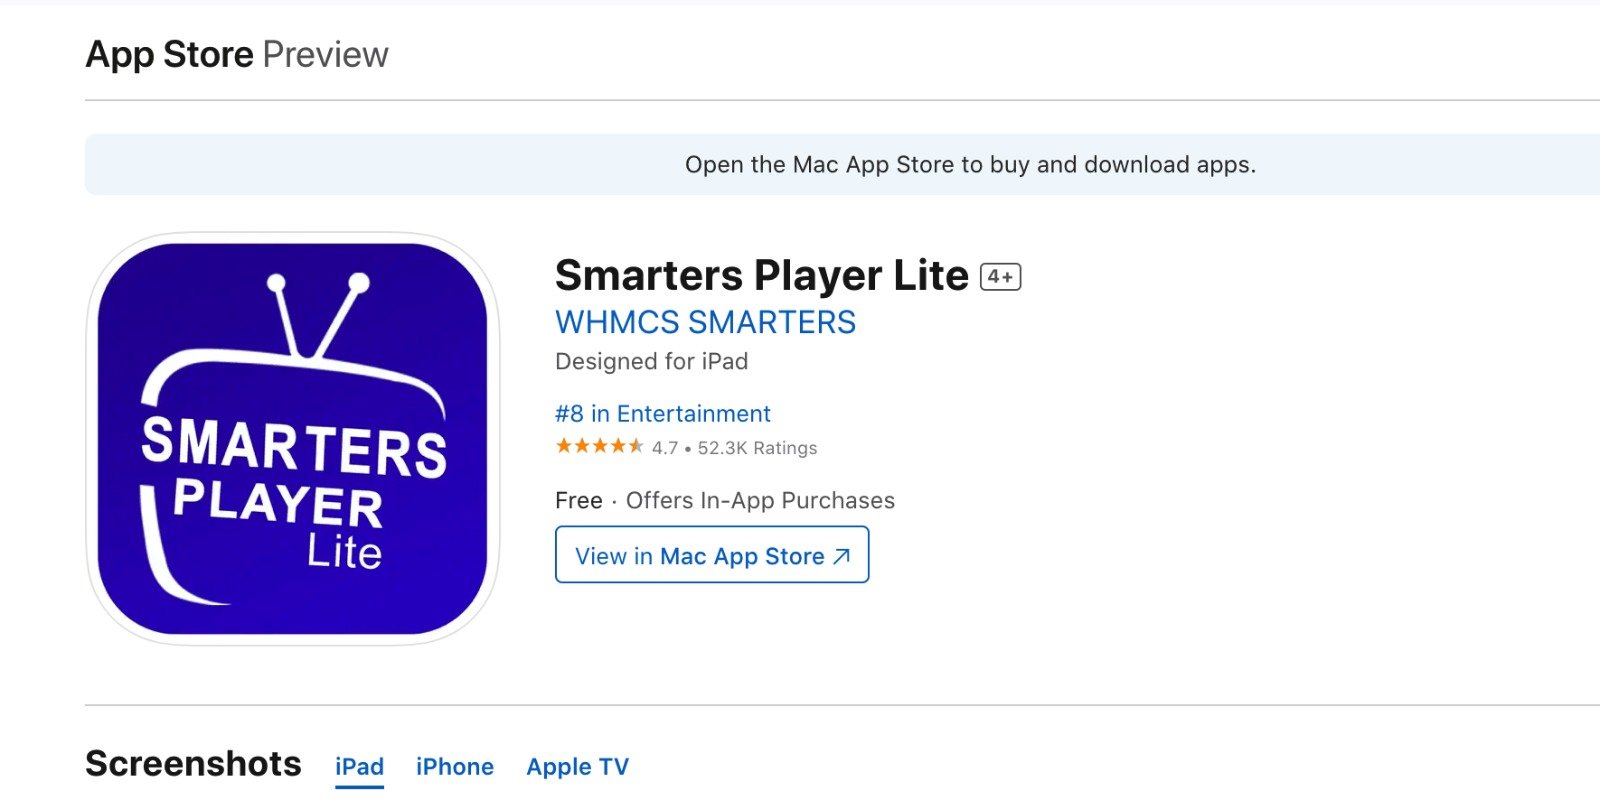The height and width of the screenshot is (800, 1600).
Task: Click the antenna on the TV logo
Action: (318, 315)
